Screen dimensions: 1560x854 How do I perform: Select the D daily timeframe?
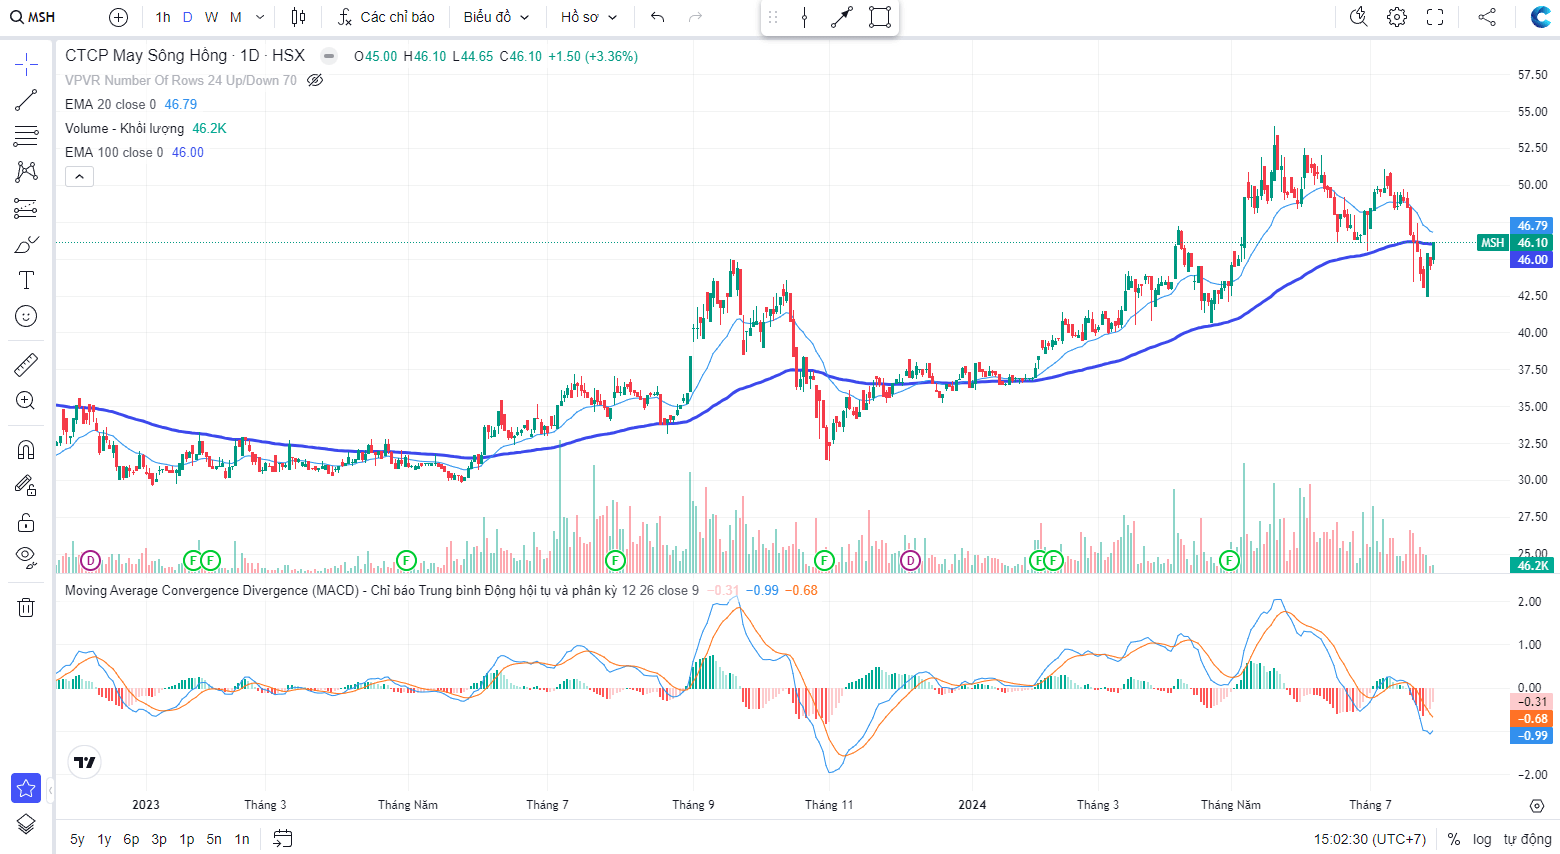pos(187,17)
